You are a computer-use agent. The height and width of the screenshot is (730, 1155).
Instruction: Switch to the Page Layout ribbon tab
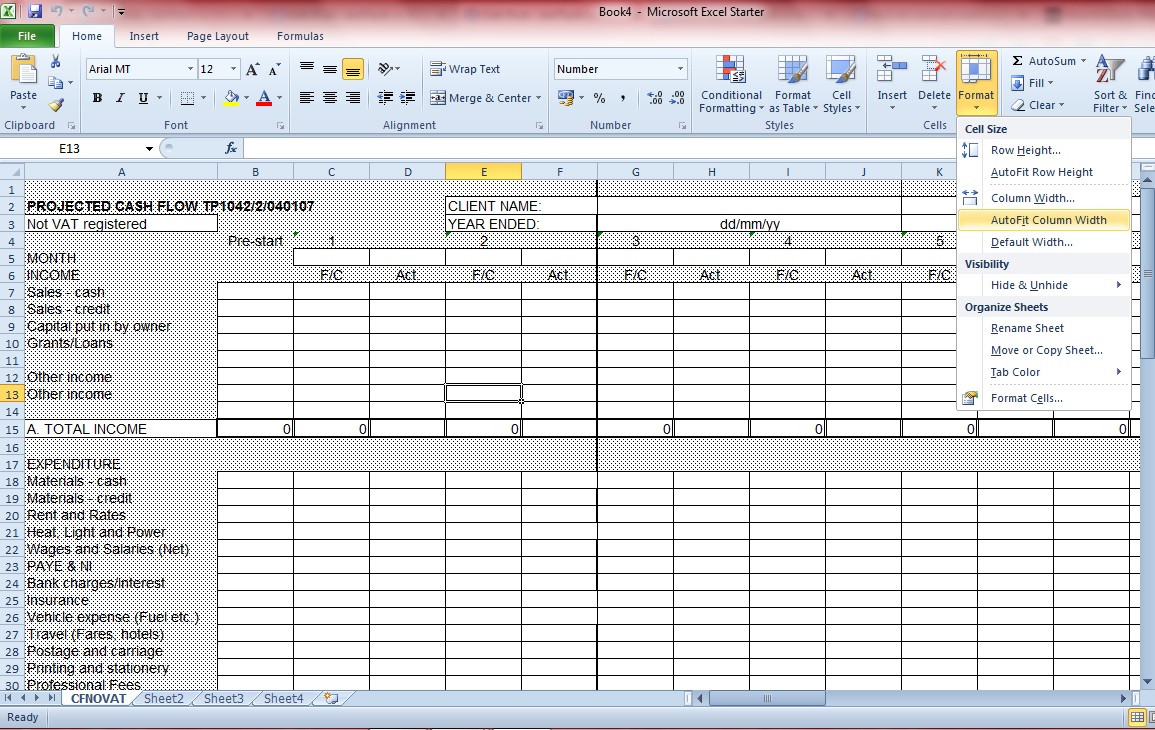[x=218, y=36]
